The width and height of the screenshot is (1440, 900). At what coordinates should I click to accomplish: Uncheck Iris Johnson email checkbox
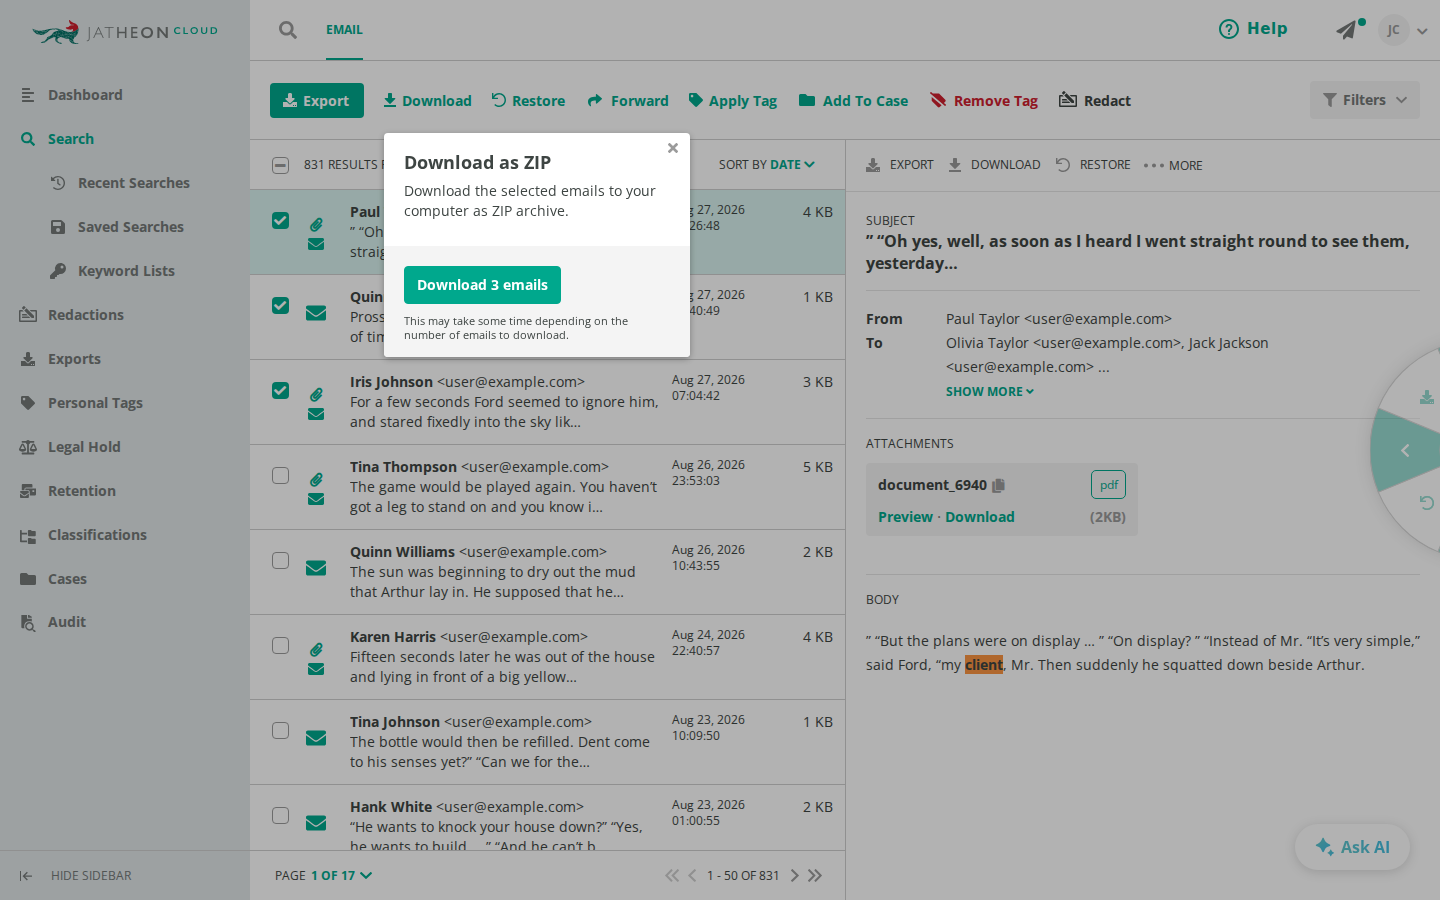[281, 390]
